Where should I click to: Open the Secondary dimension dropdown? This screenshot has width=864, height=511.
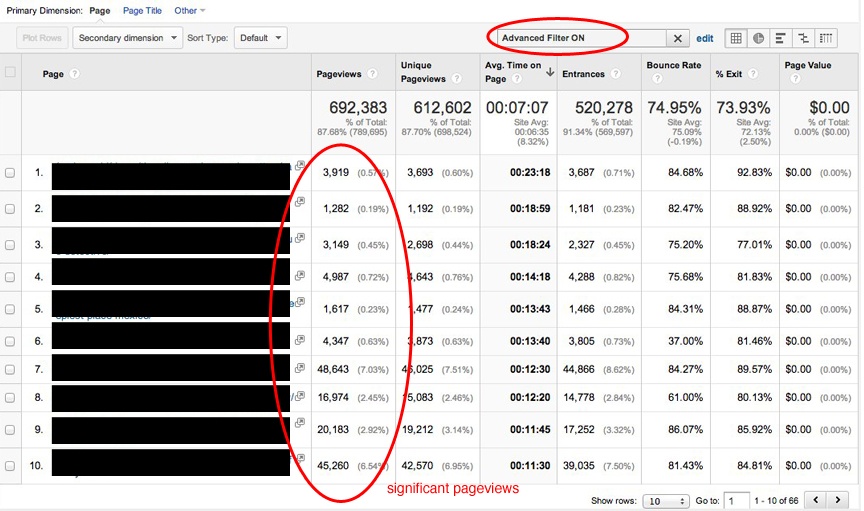click(x=127, y=38)
